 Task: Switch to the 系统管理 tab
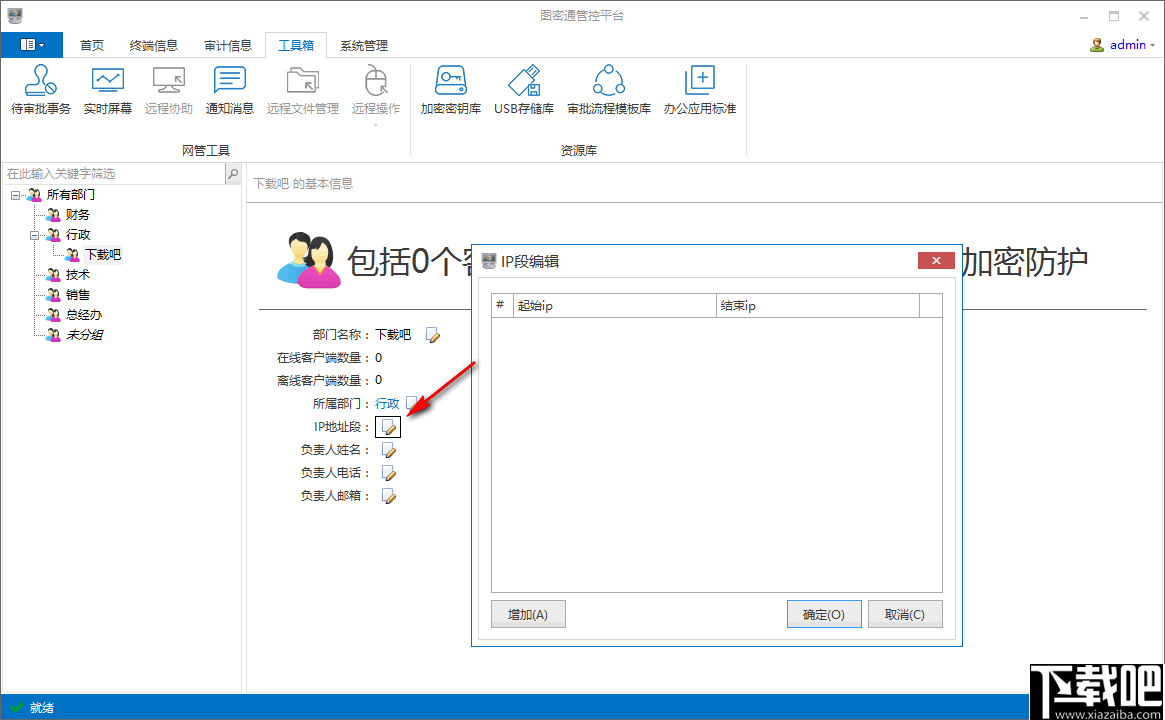(x=364, y=45)
